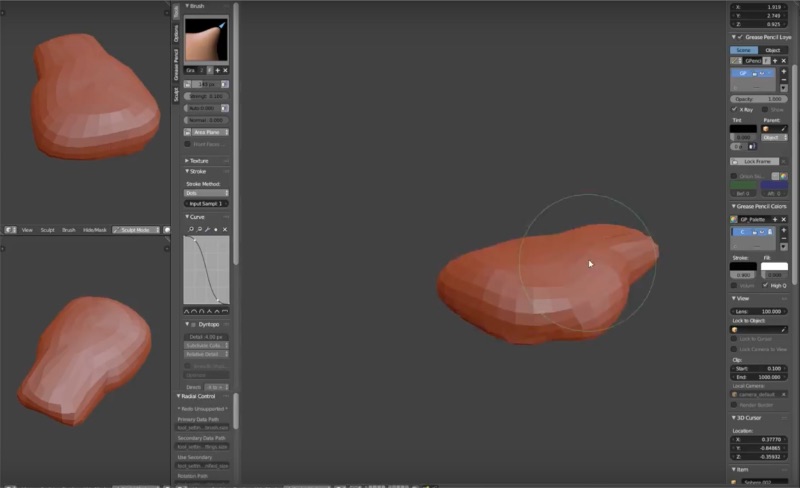
Task: Open the curve tools wrench icon
Action: pyautogui.click(x=208, y=230)
